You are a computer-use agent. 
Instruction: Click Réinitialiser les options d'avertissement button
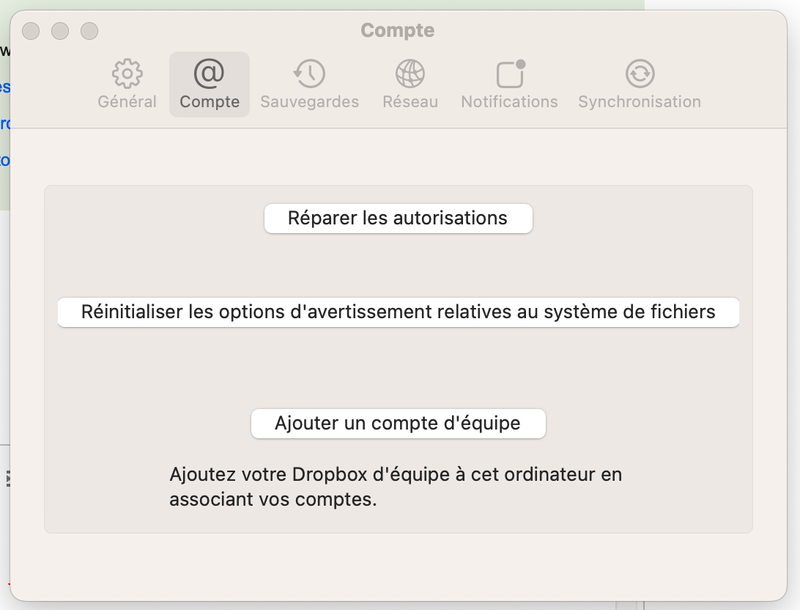click(x=398, y=312)
